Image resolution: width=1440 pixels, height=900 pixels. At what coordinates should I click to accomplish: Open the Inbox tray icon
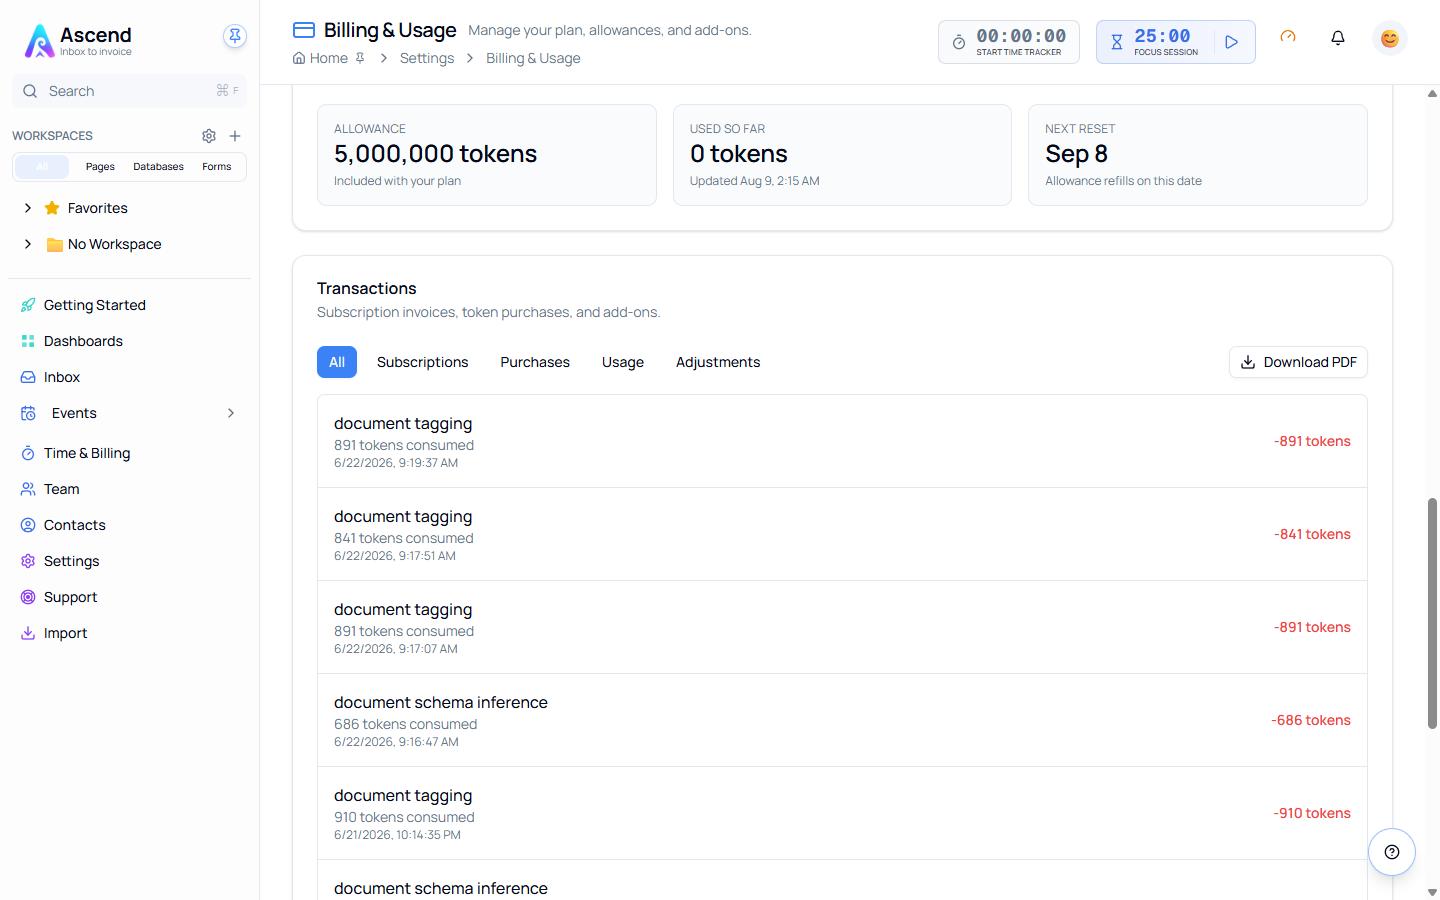click(x=28, y=377)
